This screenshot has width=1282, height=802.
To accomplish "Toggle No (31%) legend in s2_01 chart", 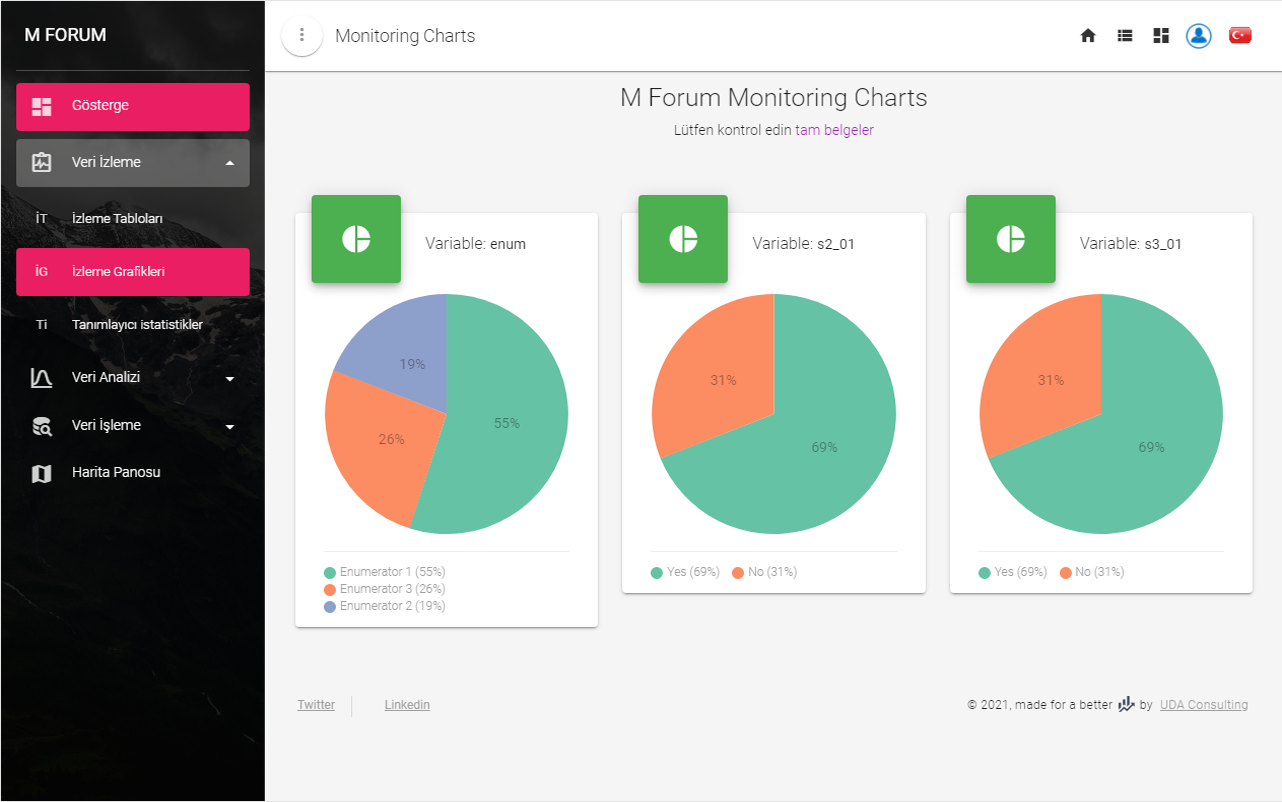I will coord(764,572).
